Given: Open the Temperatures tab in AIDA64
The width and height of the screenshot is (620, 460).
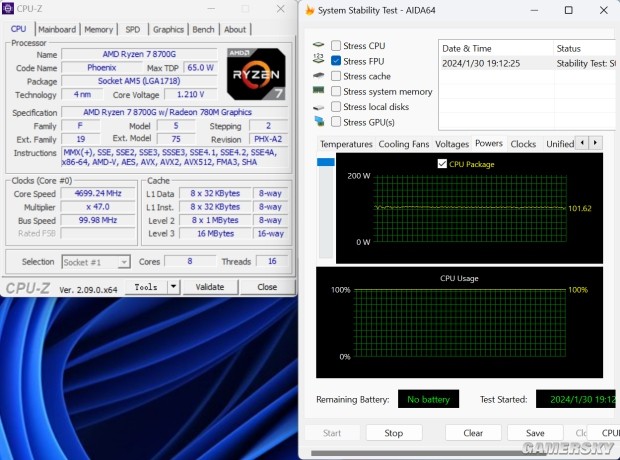Looking at the screenshot, I should point(346,144).
